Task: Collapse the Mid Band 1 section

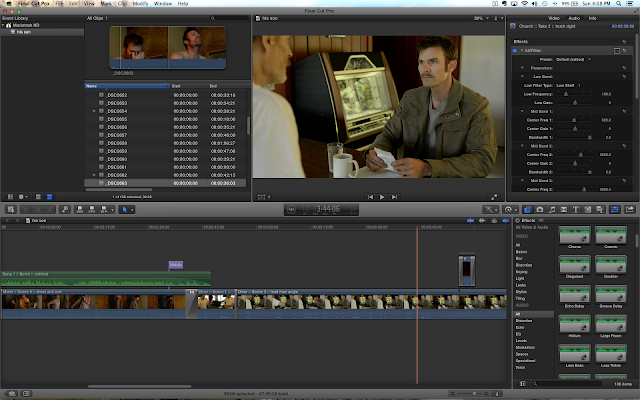Action: click(x=522, y=111)
